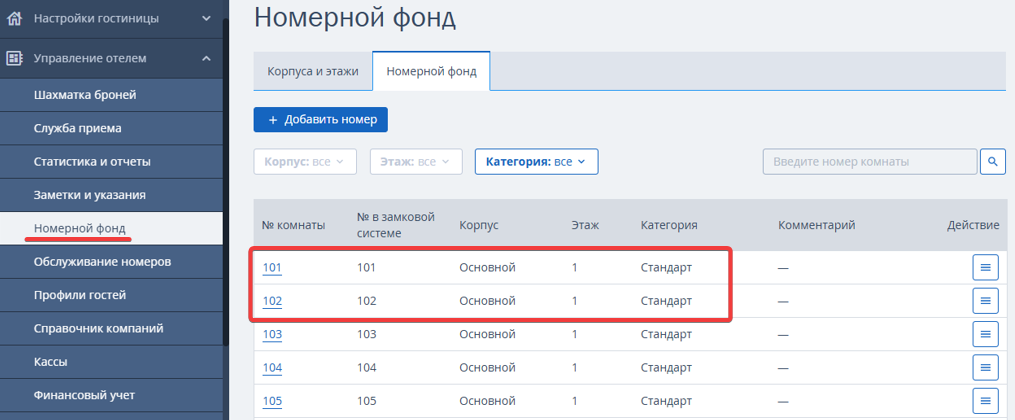Open Заметки и указания
This screenshot has height=420, width=1015.
pyautogui.click(x=111, y=195)
